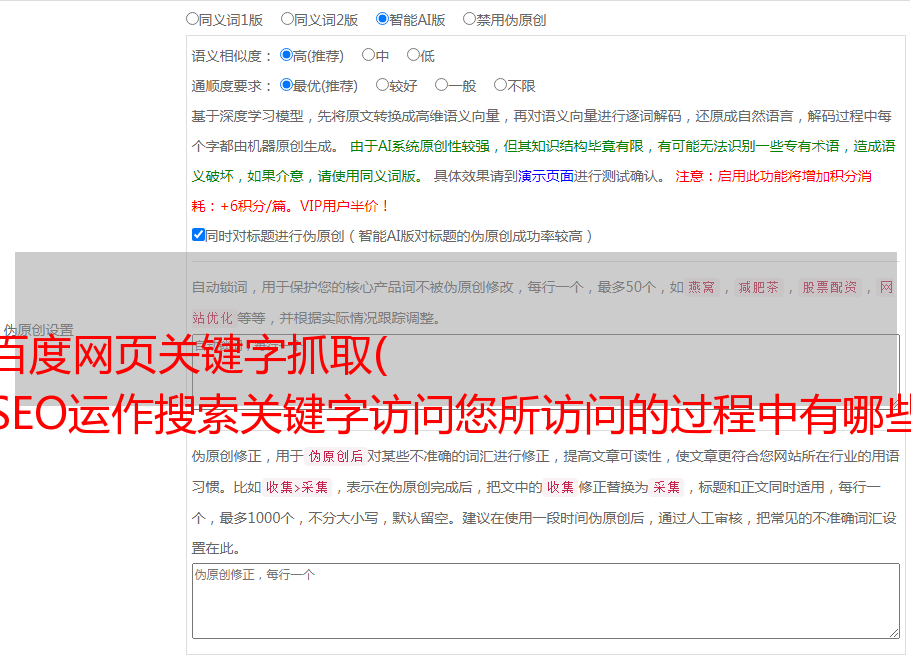
Task: Select 禁用伪原创 radio option
Action: tap(469, 19)
